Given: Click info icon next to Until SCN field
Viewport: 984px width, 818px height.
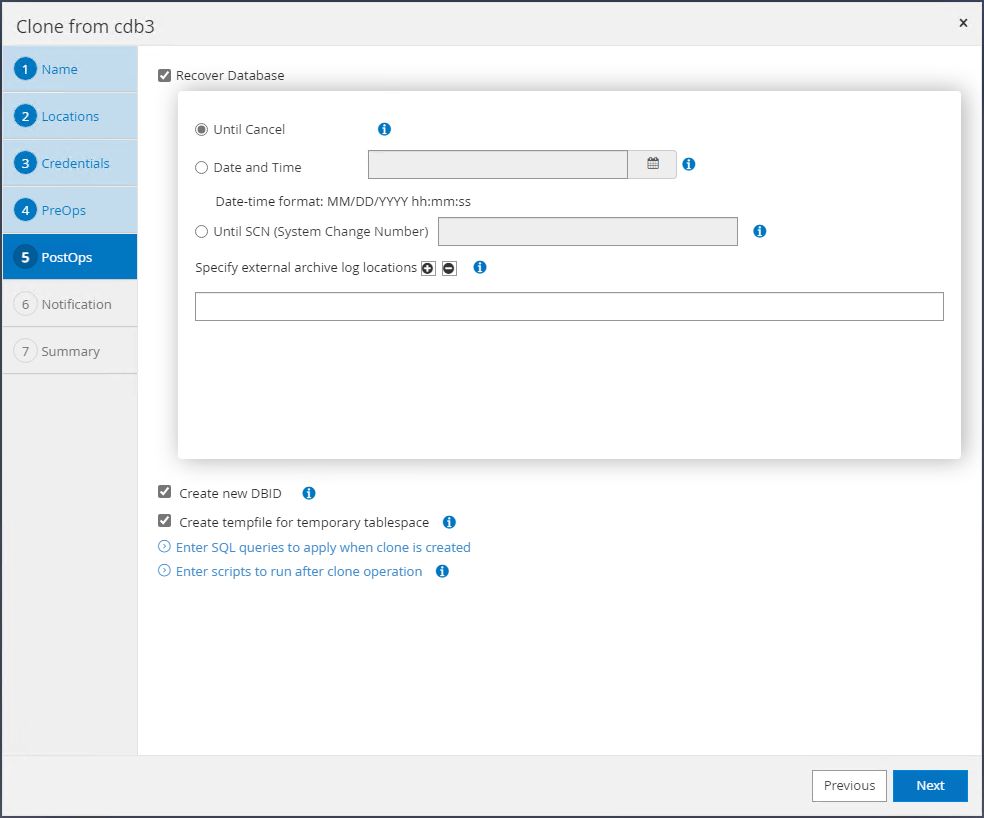Looking at the screenshot, I should coord(759,231).
